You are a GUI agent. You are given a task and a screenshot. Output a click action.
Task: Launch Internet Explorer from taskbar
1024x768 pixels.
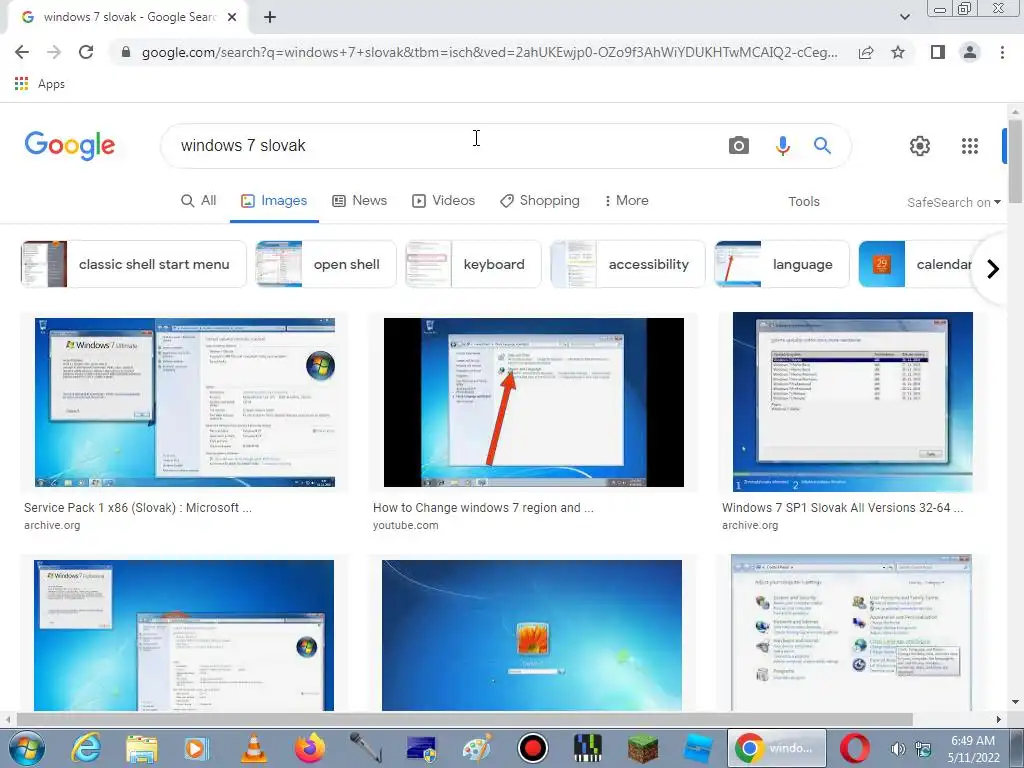86,748
